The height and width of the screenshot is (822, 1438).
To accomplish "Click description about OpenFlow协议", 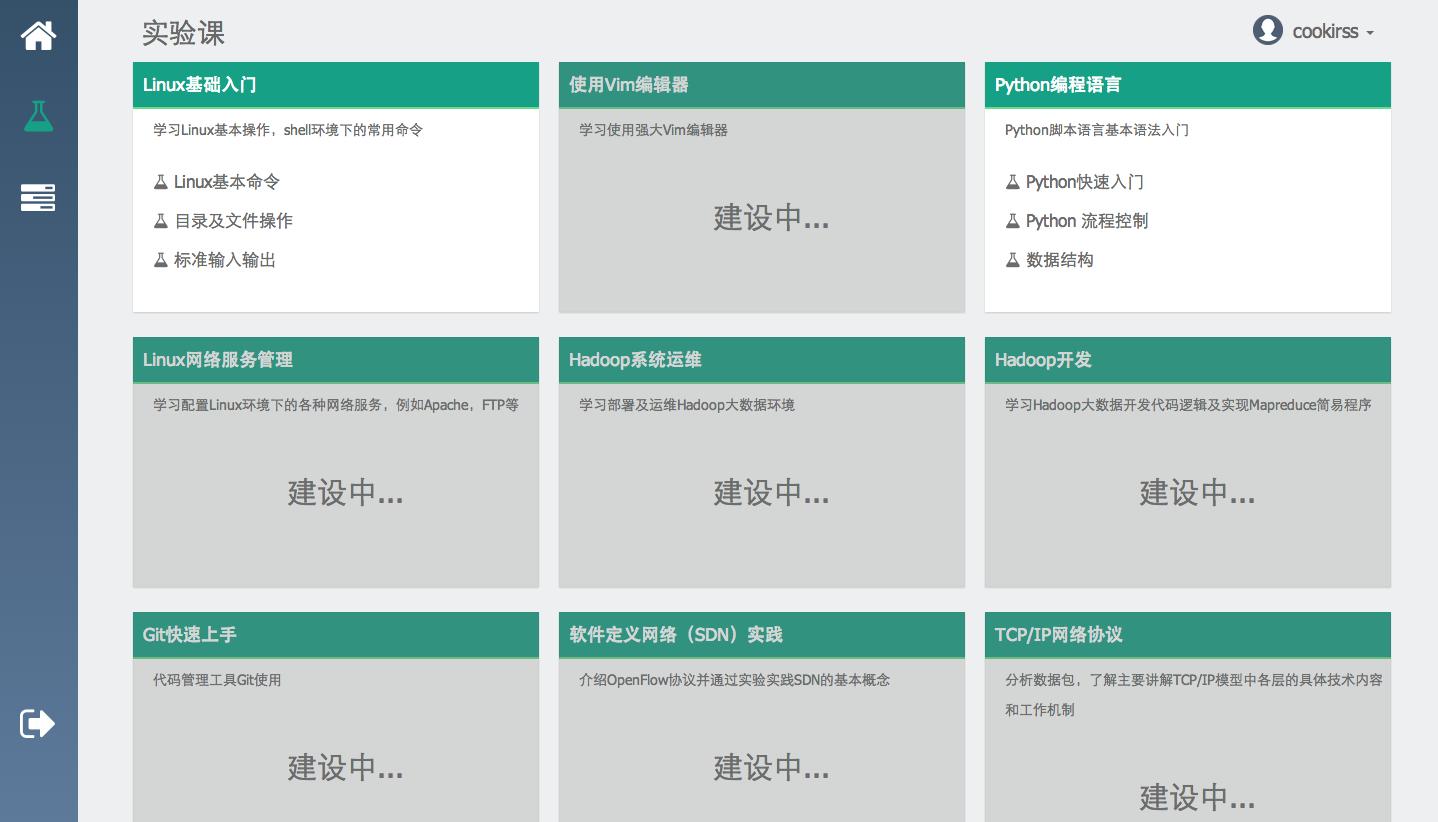I will pyautogui.click(x=735, y=680).
